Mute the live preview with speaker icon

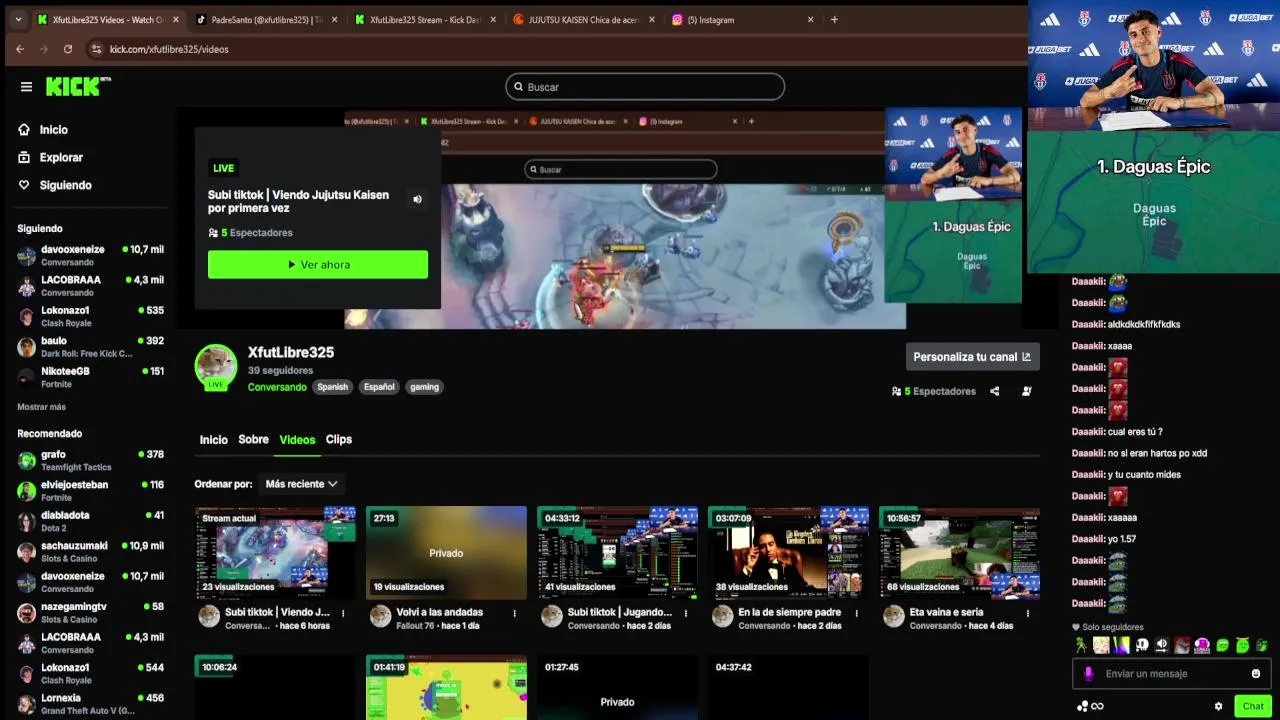[418, 199]
